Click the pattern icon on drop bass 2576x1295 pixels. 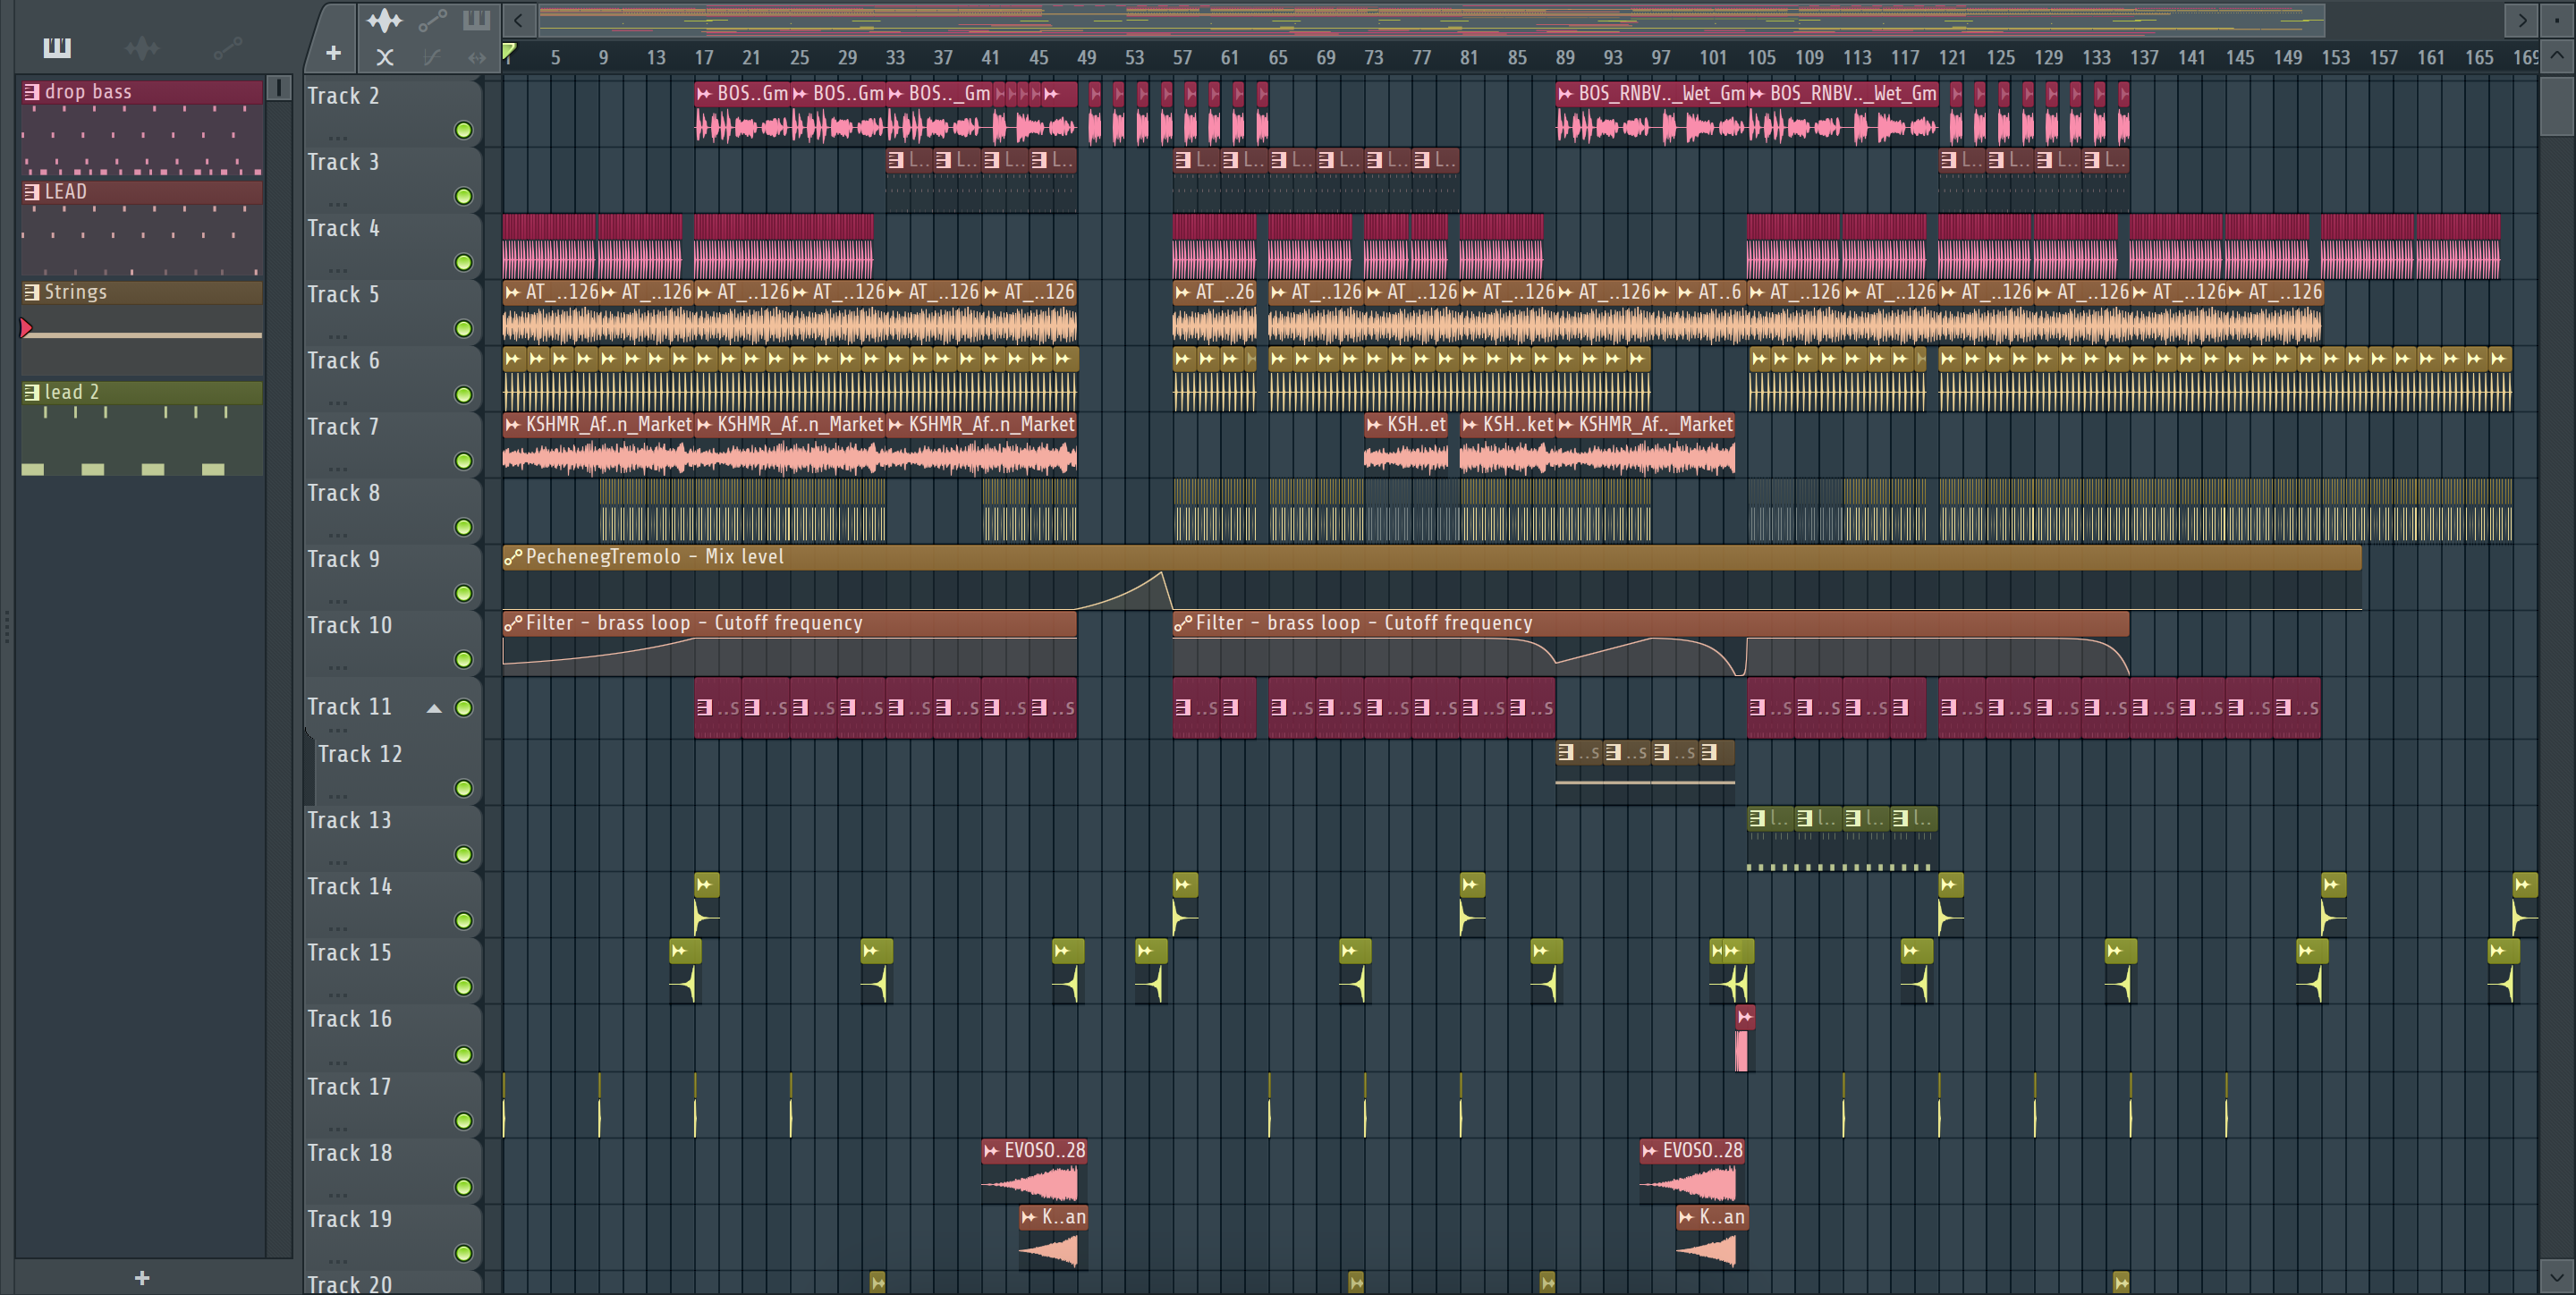[x=32, y=91]
